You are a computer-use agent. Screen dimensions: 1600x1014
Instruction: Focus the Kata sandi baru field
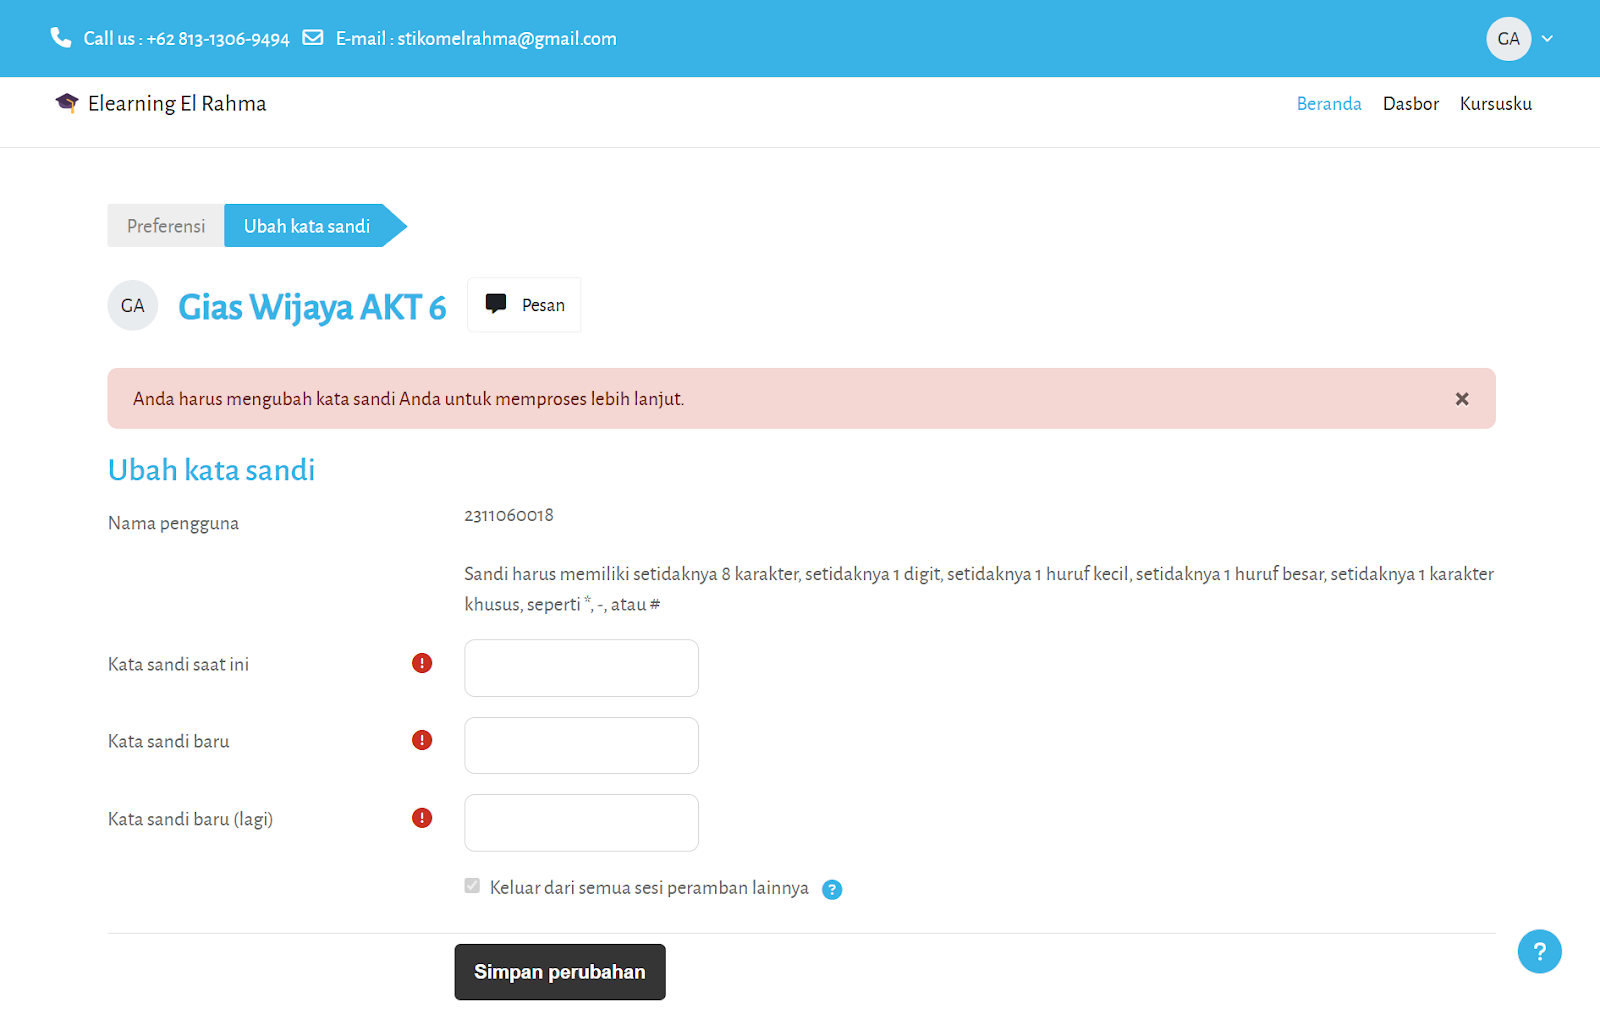pos(581,745)
